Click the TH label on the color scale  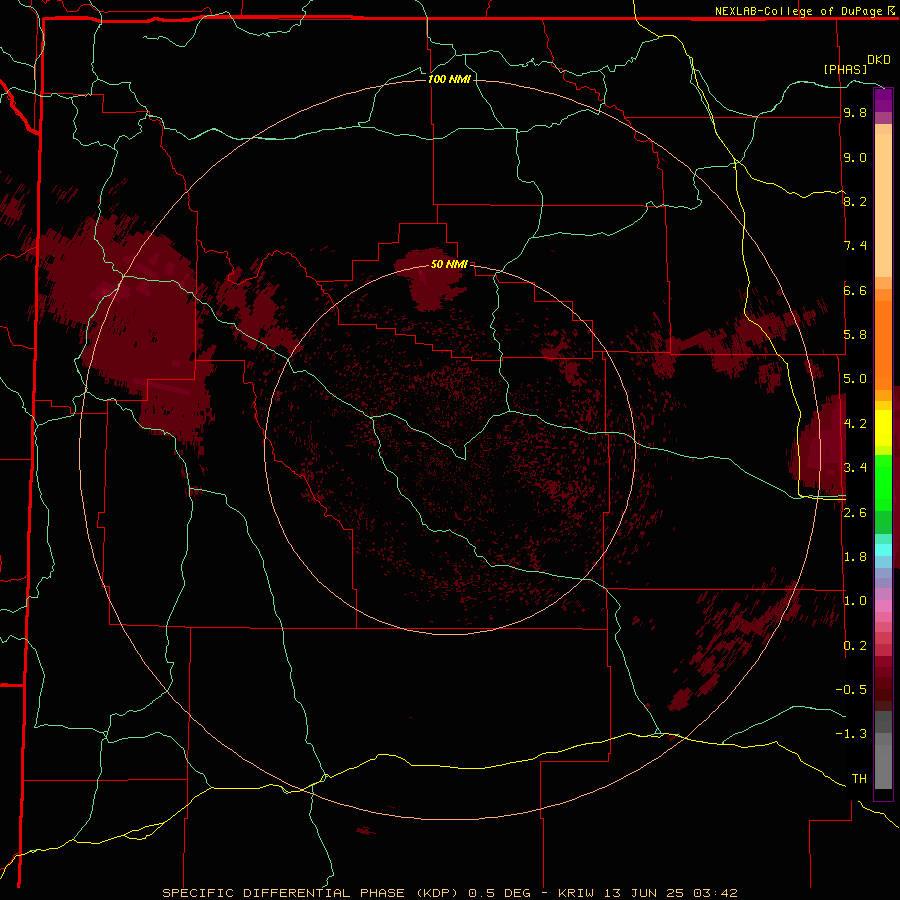pyautogui.click(x=859, y=779)
